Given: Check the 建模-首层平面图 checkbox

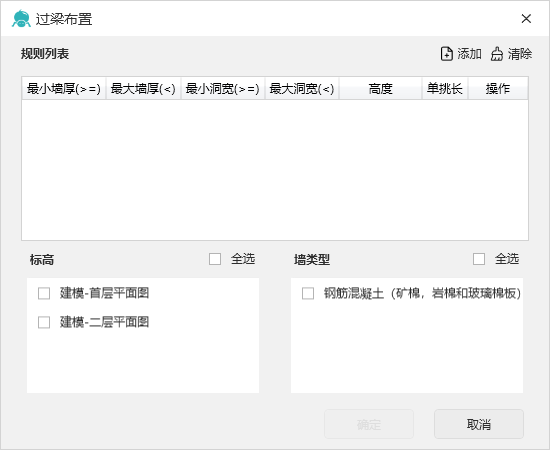Looking at the screenshot, I should click(44, 293).
